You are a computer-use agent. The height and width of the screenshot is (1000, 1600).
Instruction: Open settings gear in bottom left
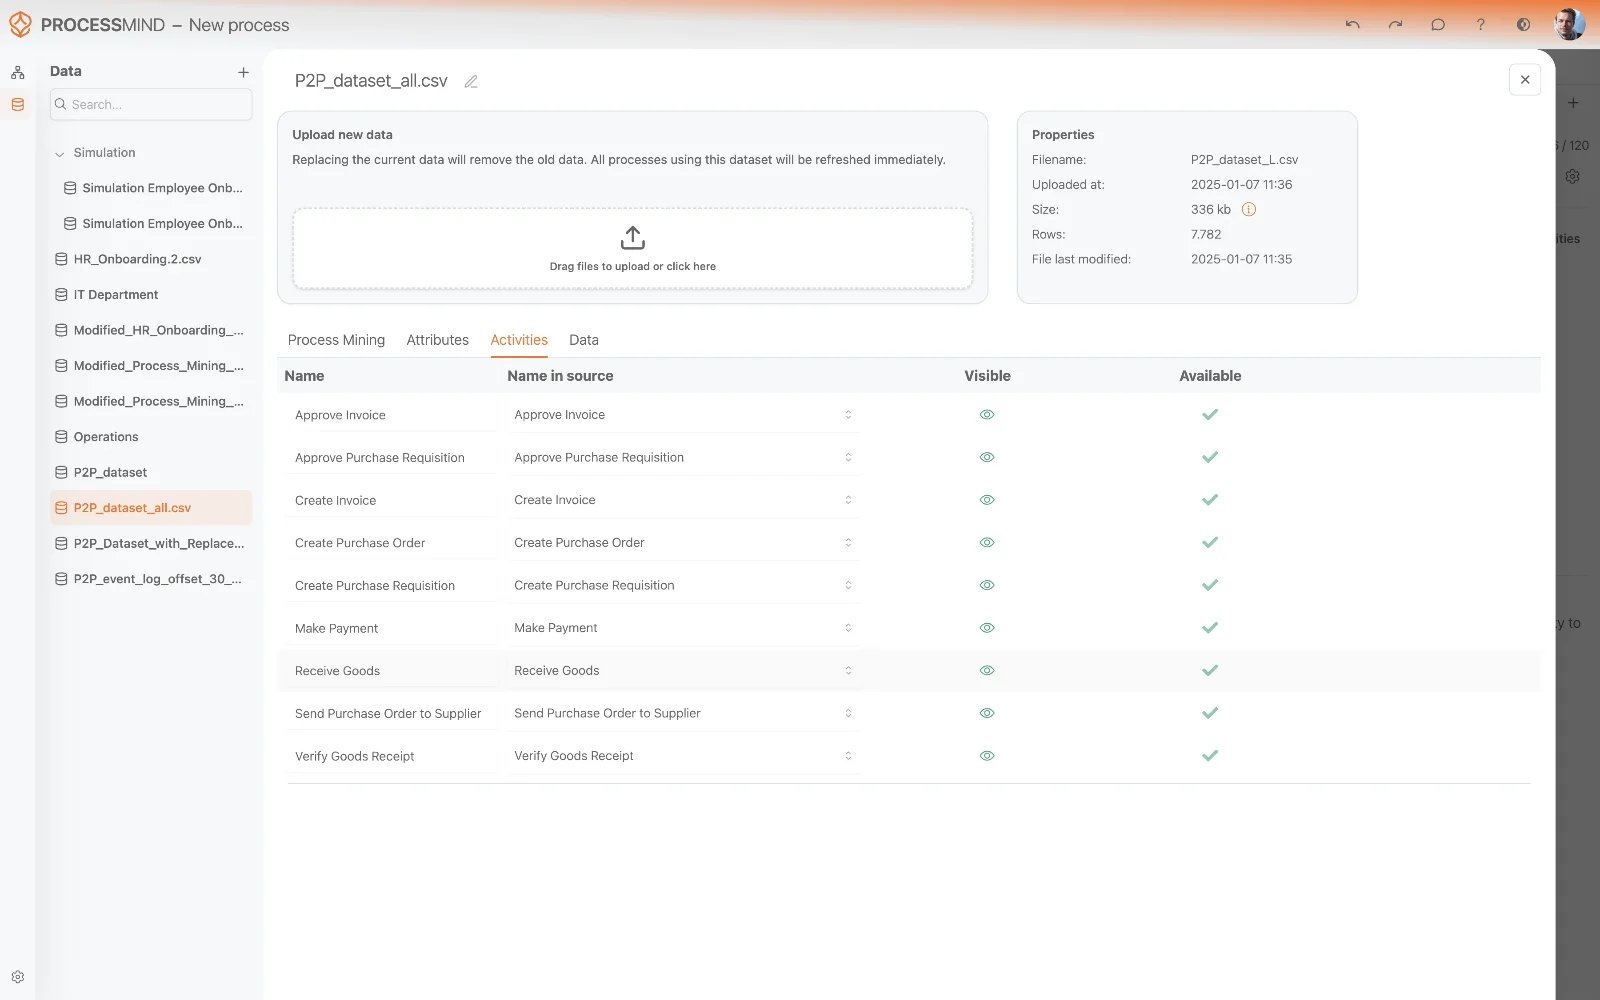point(18,977)
